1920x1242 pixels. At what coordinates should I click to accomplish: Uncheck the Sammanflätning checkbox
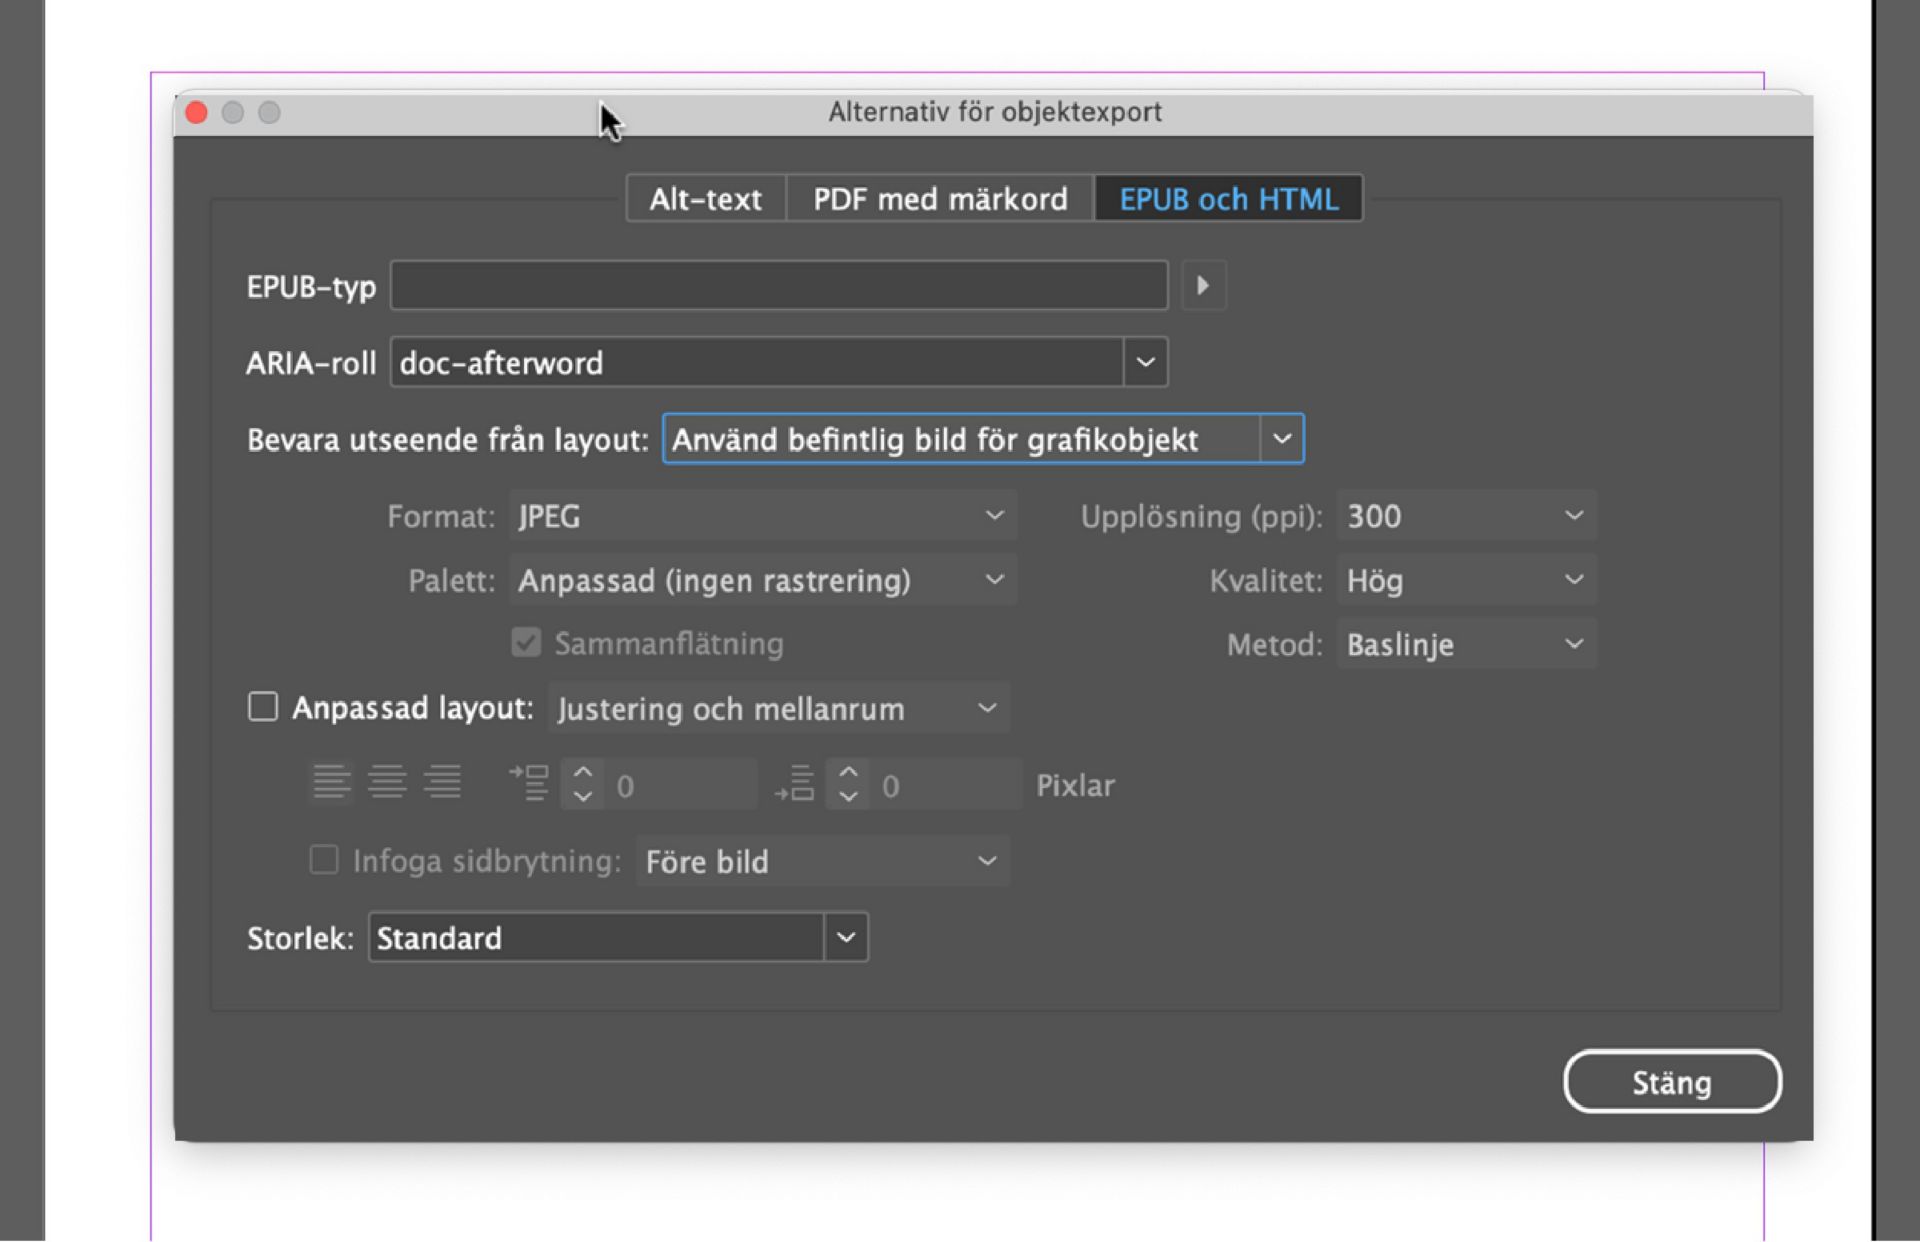pyautogui.click(x=526, y=643)
